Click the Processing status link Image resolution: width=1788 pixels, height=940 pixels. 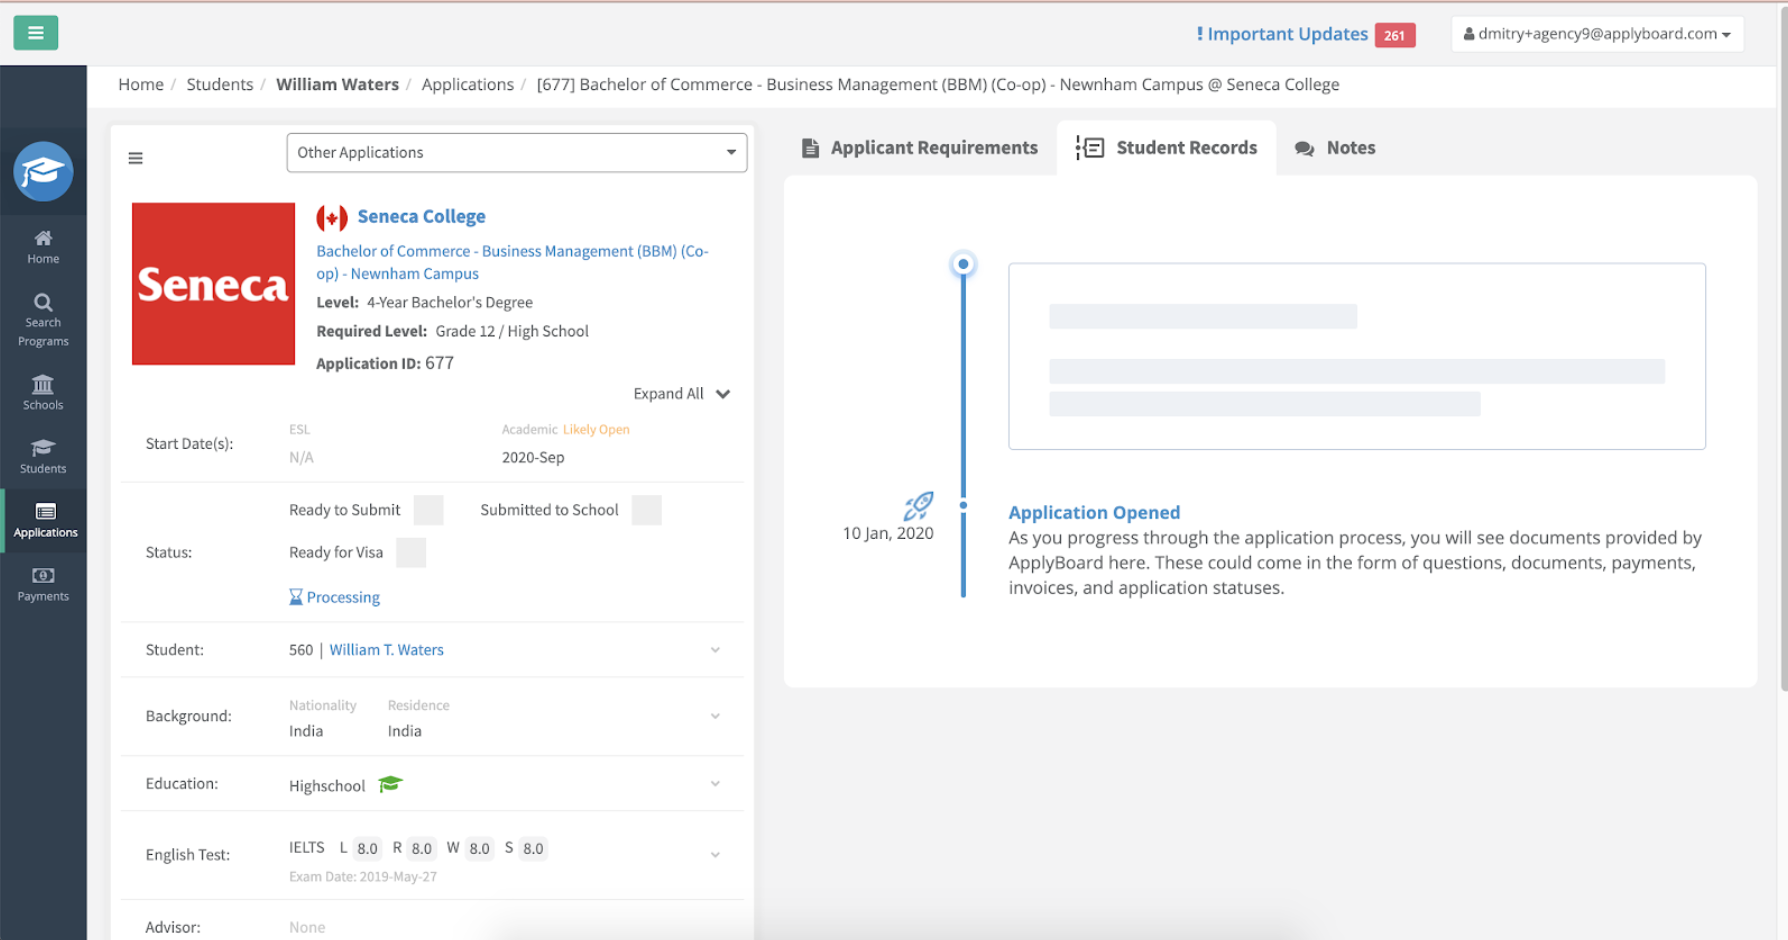click(343, 598)
